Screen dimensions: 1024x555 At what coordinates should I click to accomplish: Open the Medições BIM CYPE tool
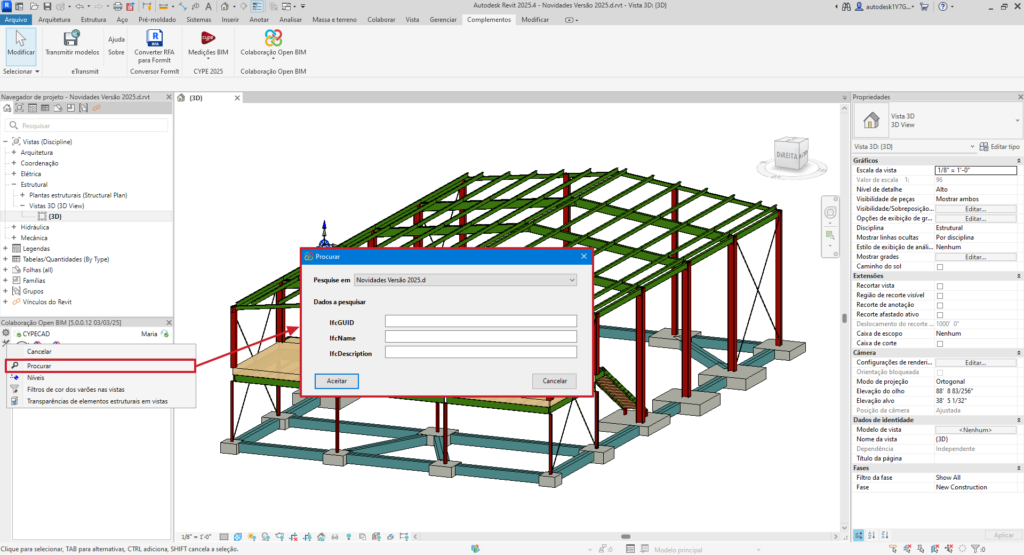click(208, 43)
